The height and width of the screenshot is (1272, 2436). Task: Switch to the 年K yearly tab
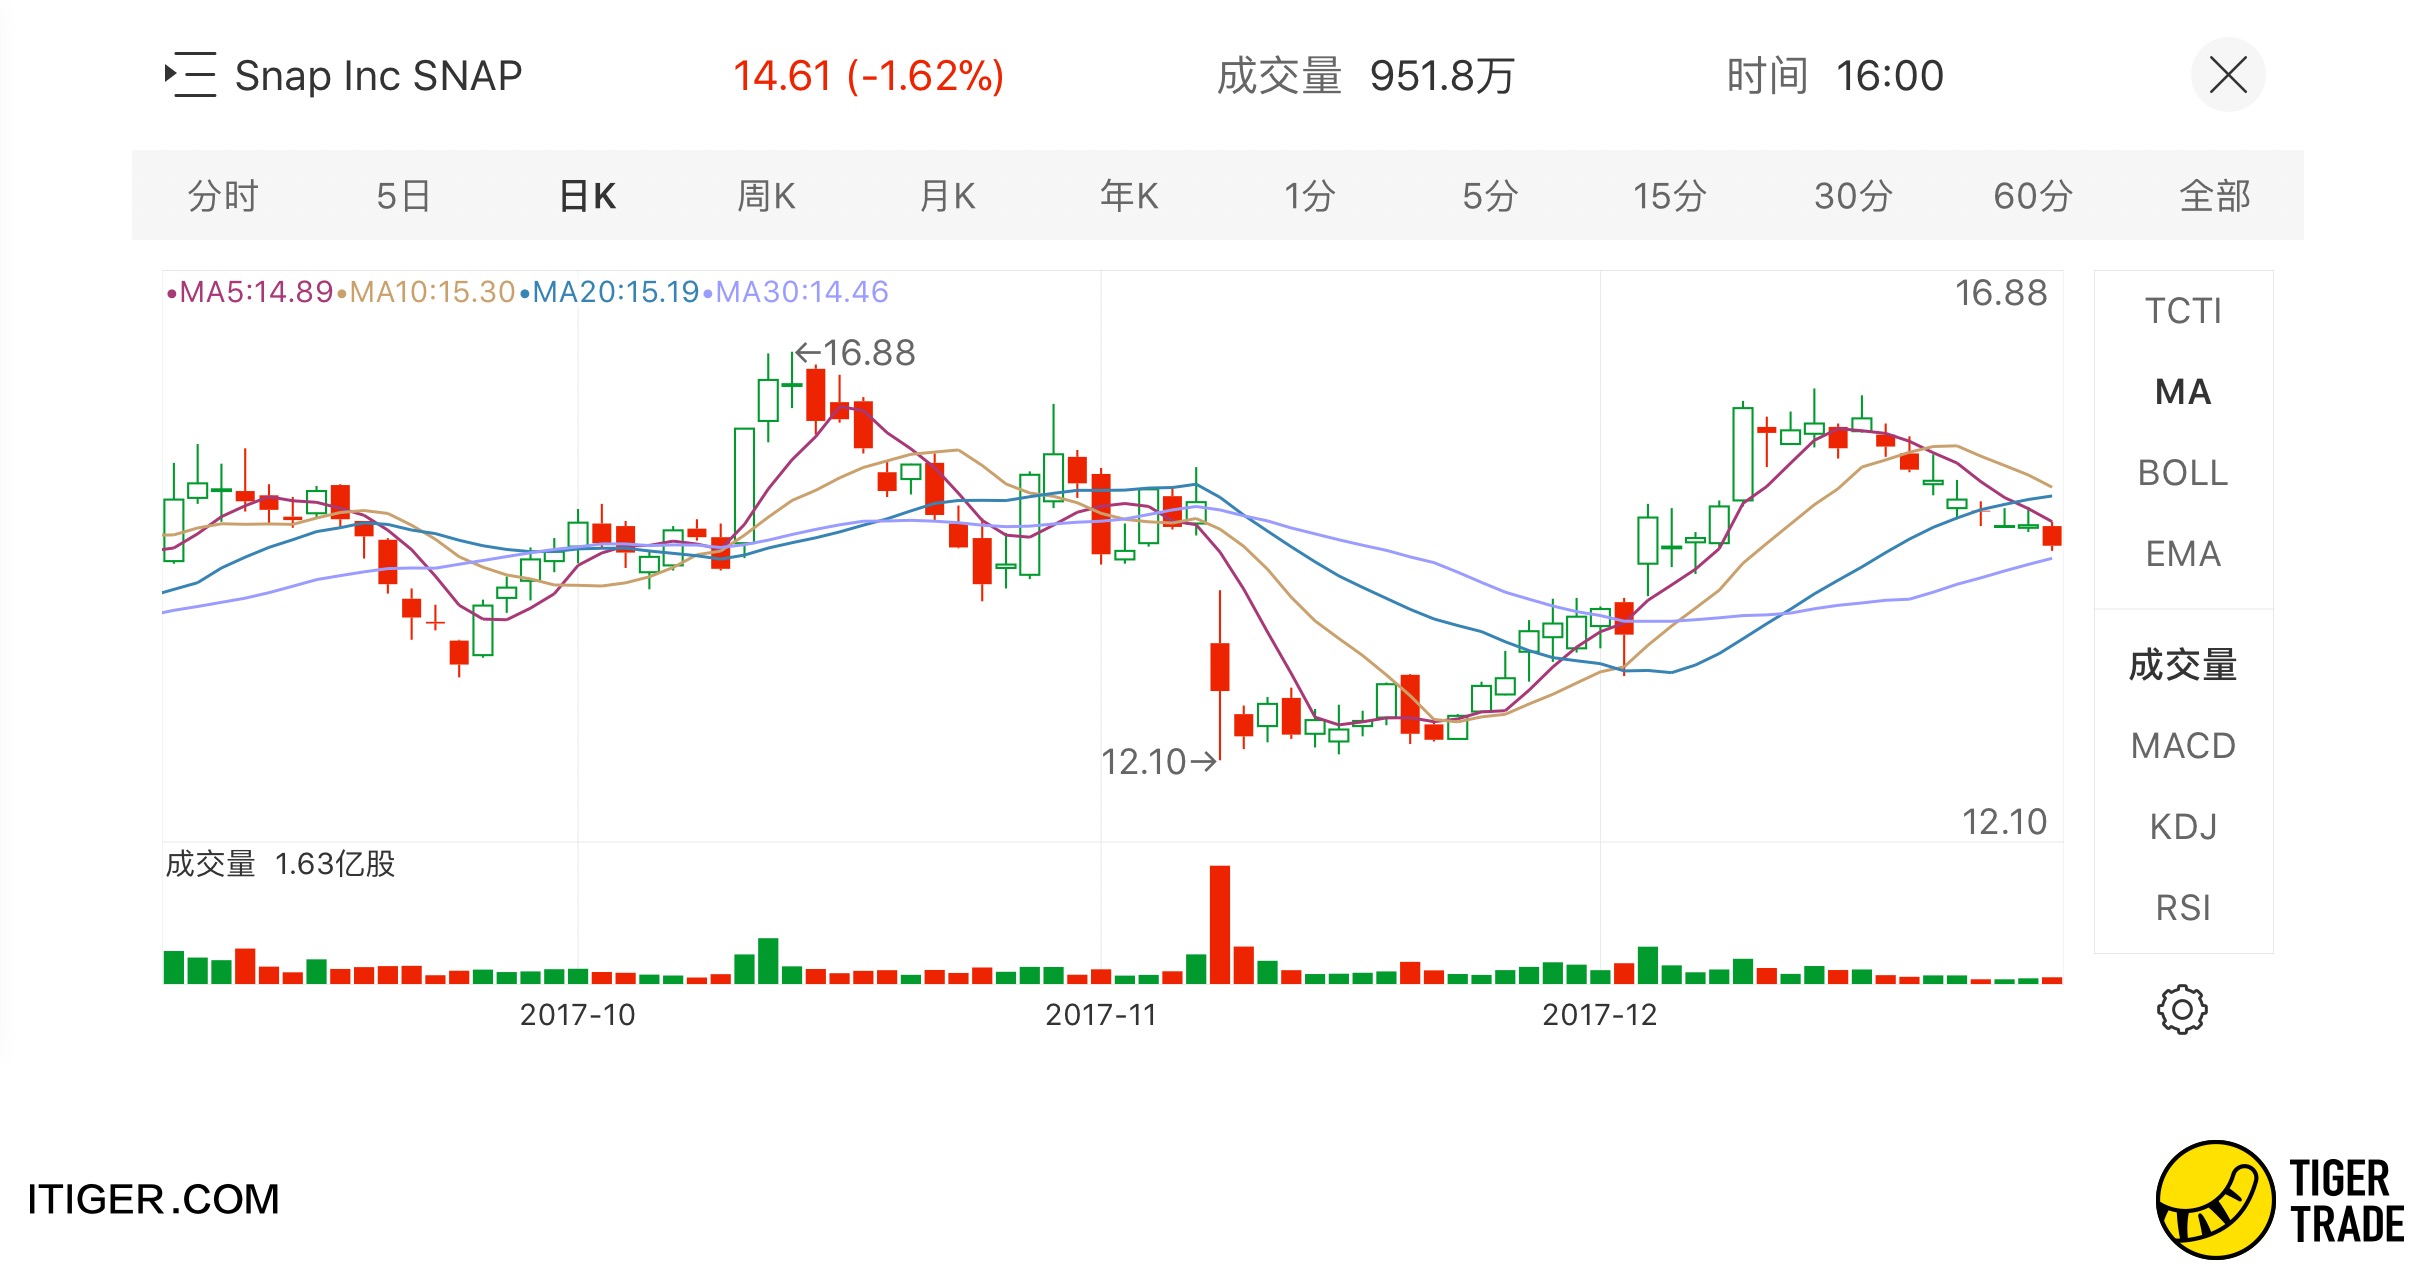[x=1129, y=196]
